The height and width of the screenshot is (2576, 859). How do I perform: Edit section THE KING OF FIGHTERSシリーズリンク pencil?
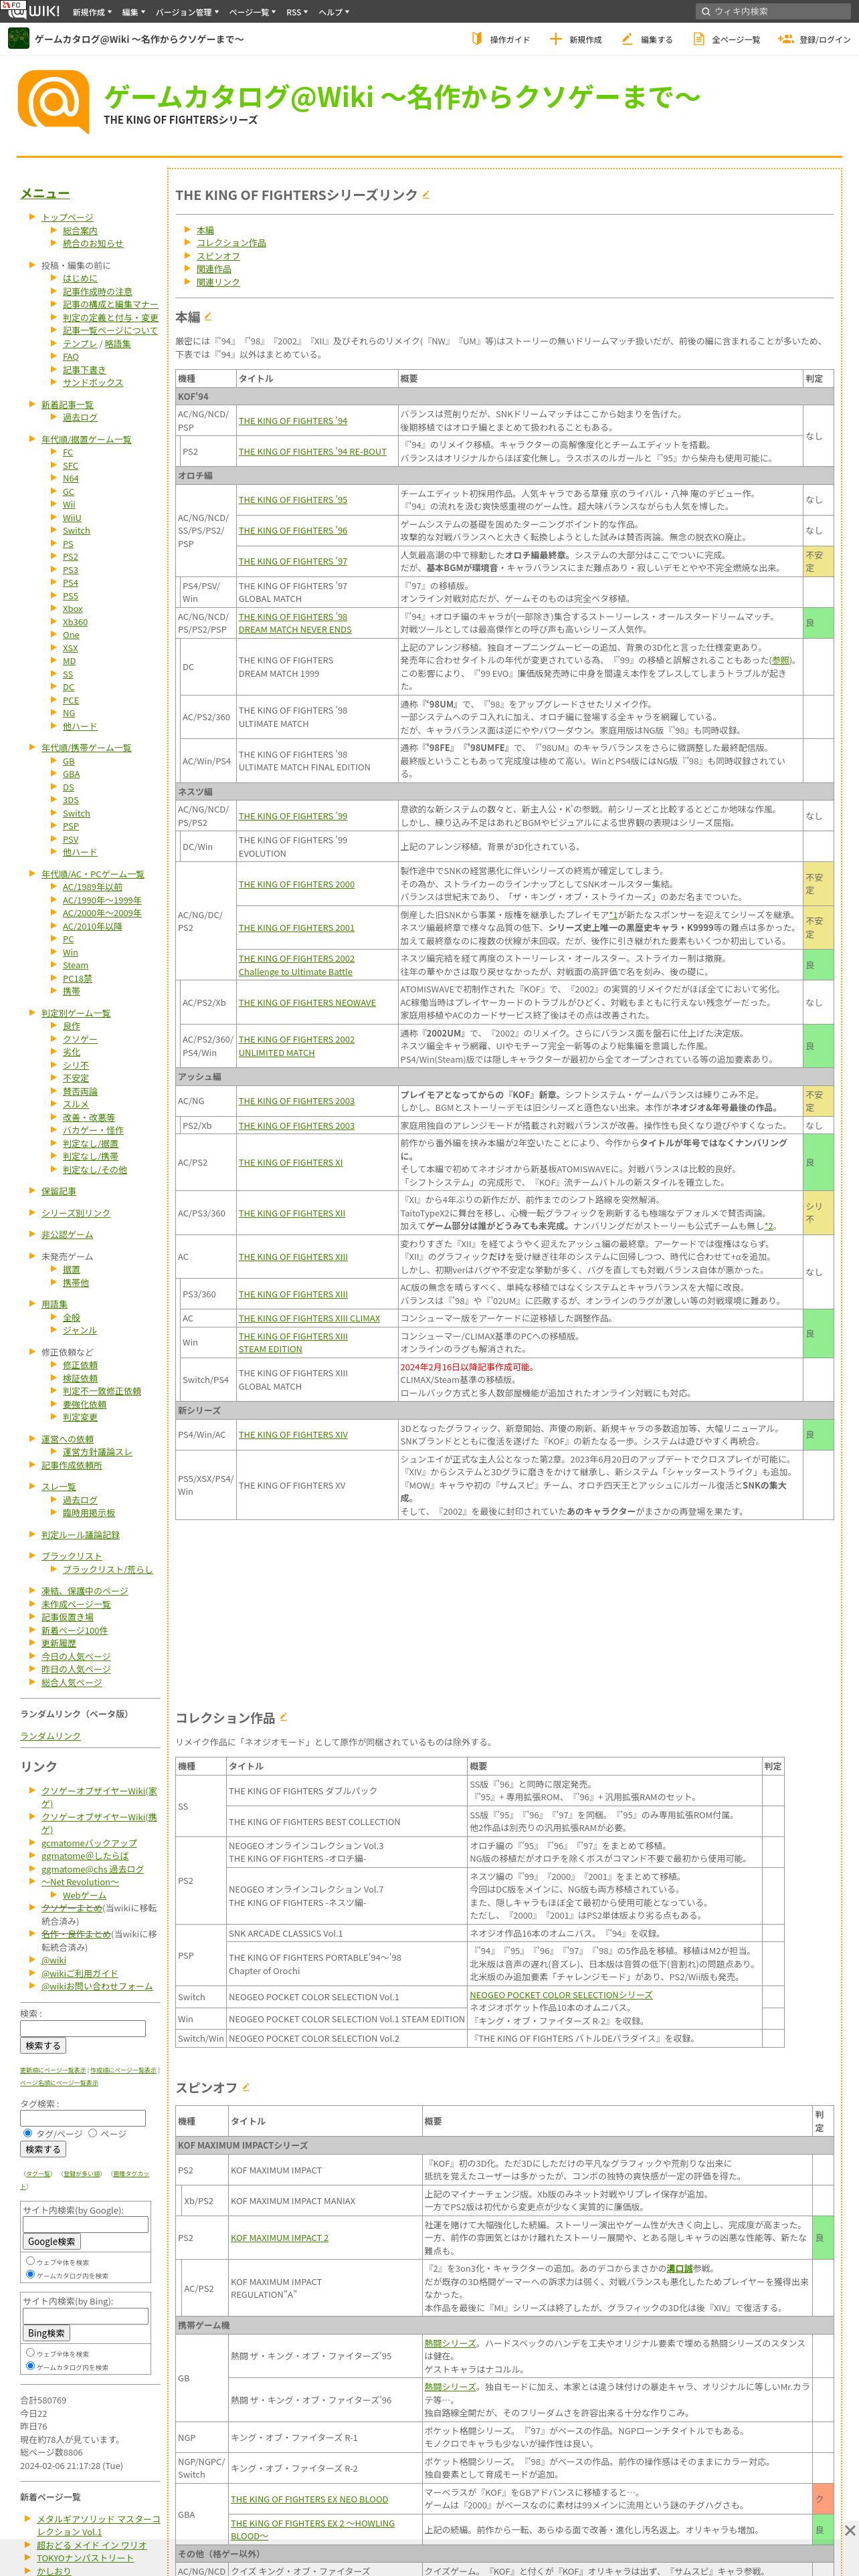coord(426,194)
